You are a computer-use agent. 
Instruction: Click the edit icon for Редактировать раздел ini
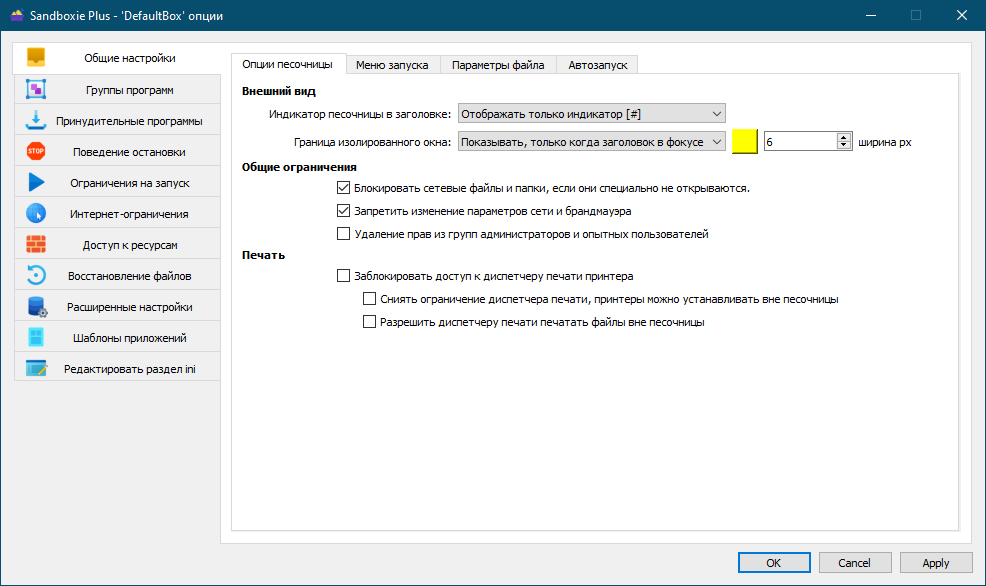pyautogui.click(x=36, y=368)
